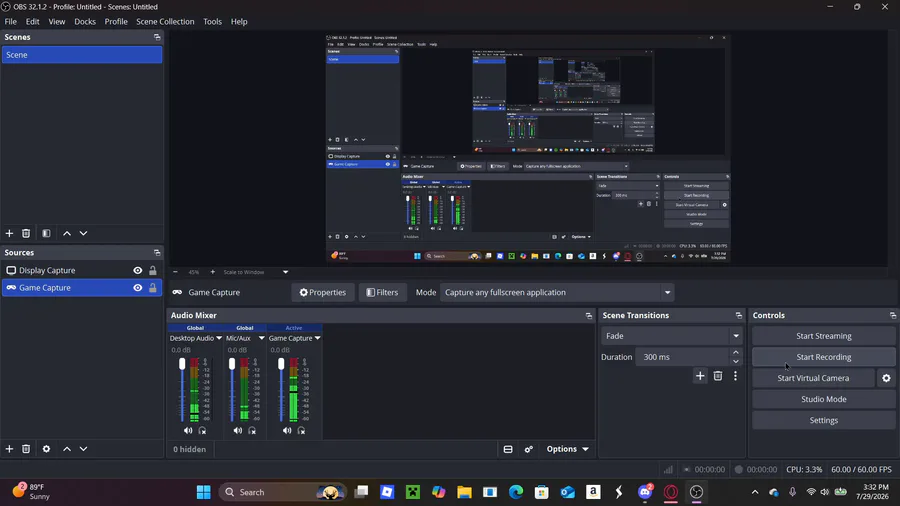Click Windows taskbar Search box
This screenshot has height=506, width=900.
pos(282,492)
